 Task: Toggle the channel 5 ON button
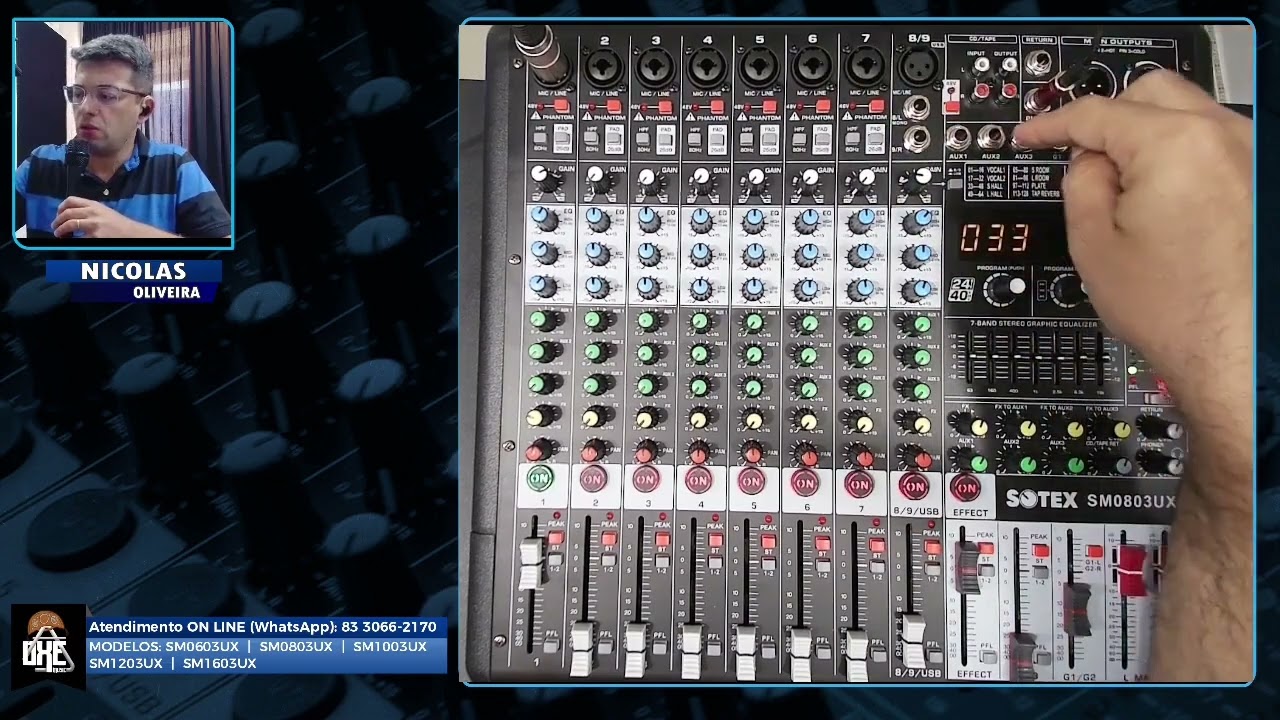(x=751, y=481)
